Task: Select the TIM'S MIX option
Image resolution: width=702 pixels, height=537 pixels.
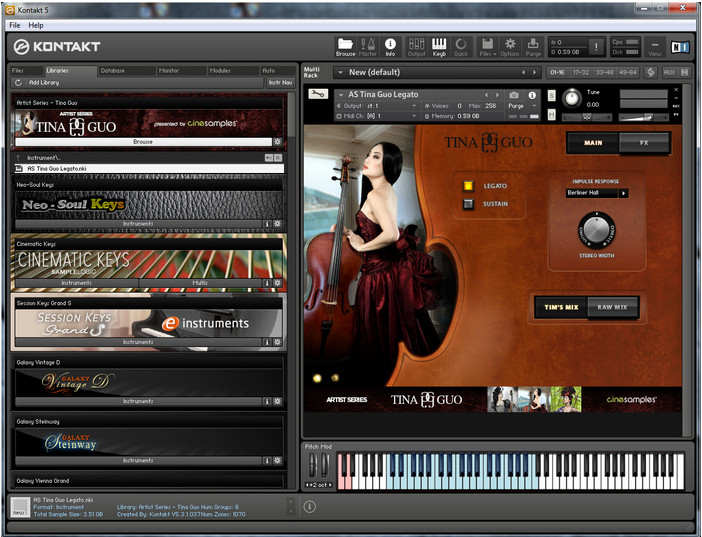Action: pyautogui.click(x=561, y=307)
